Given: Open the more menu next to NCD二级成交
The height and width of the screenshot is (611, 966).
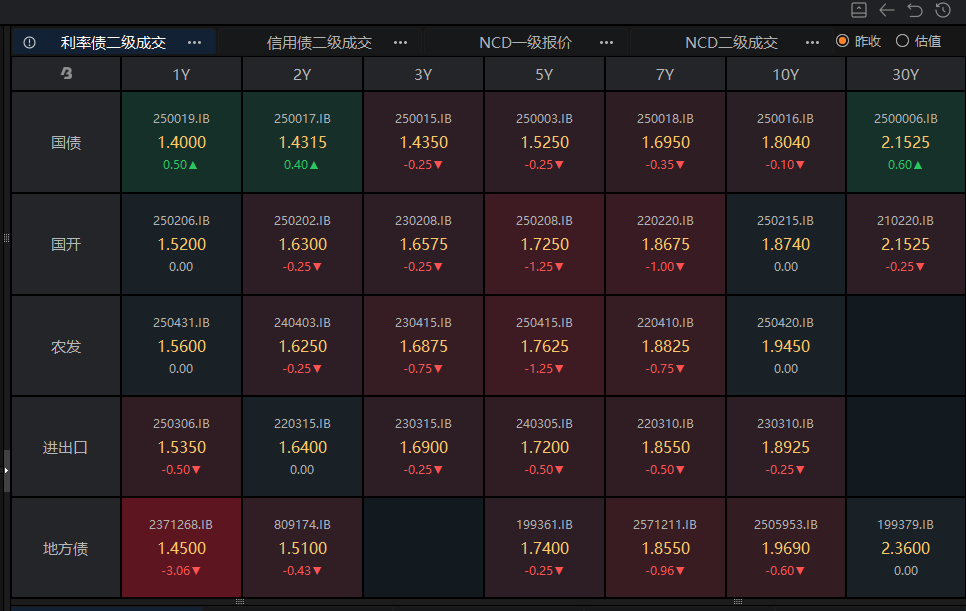Looking at the screenshot, I should 812,43.
